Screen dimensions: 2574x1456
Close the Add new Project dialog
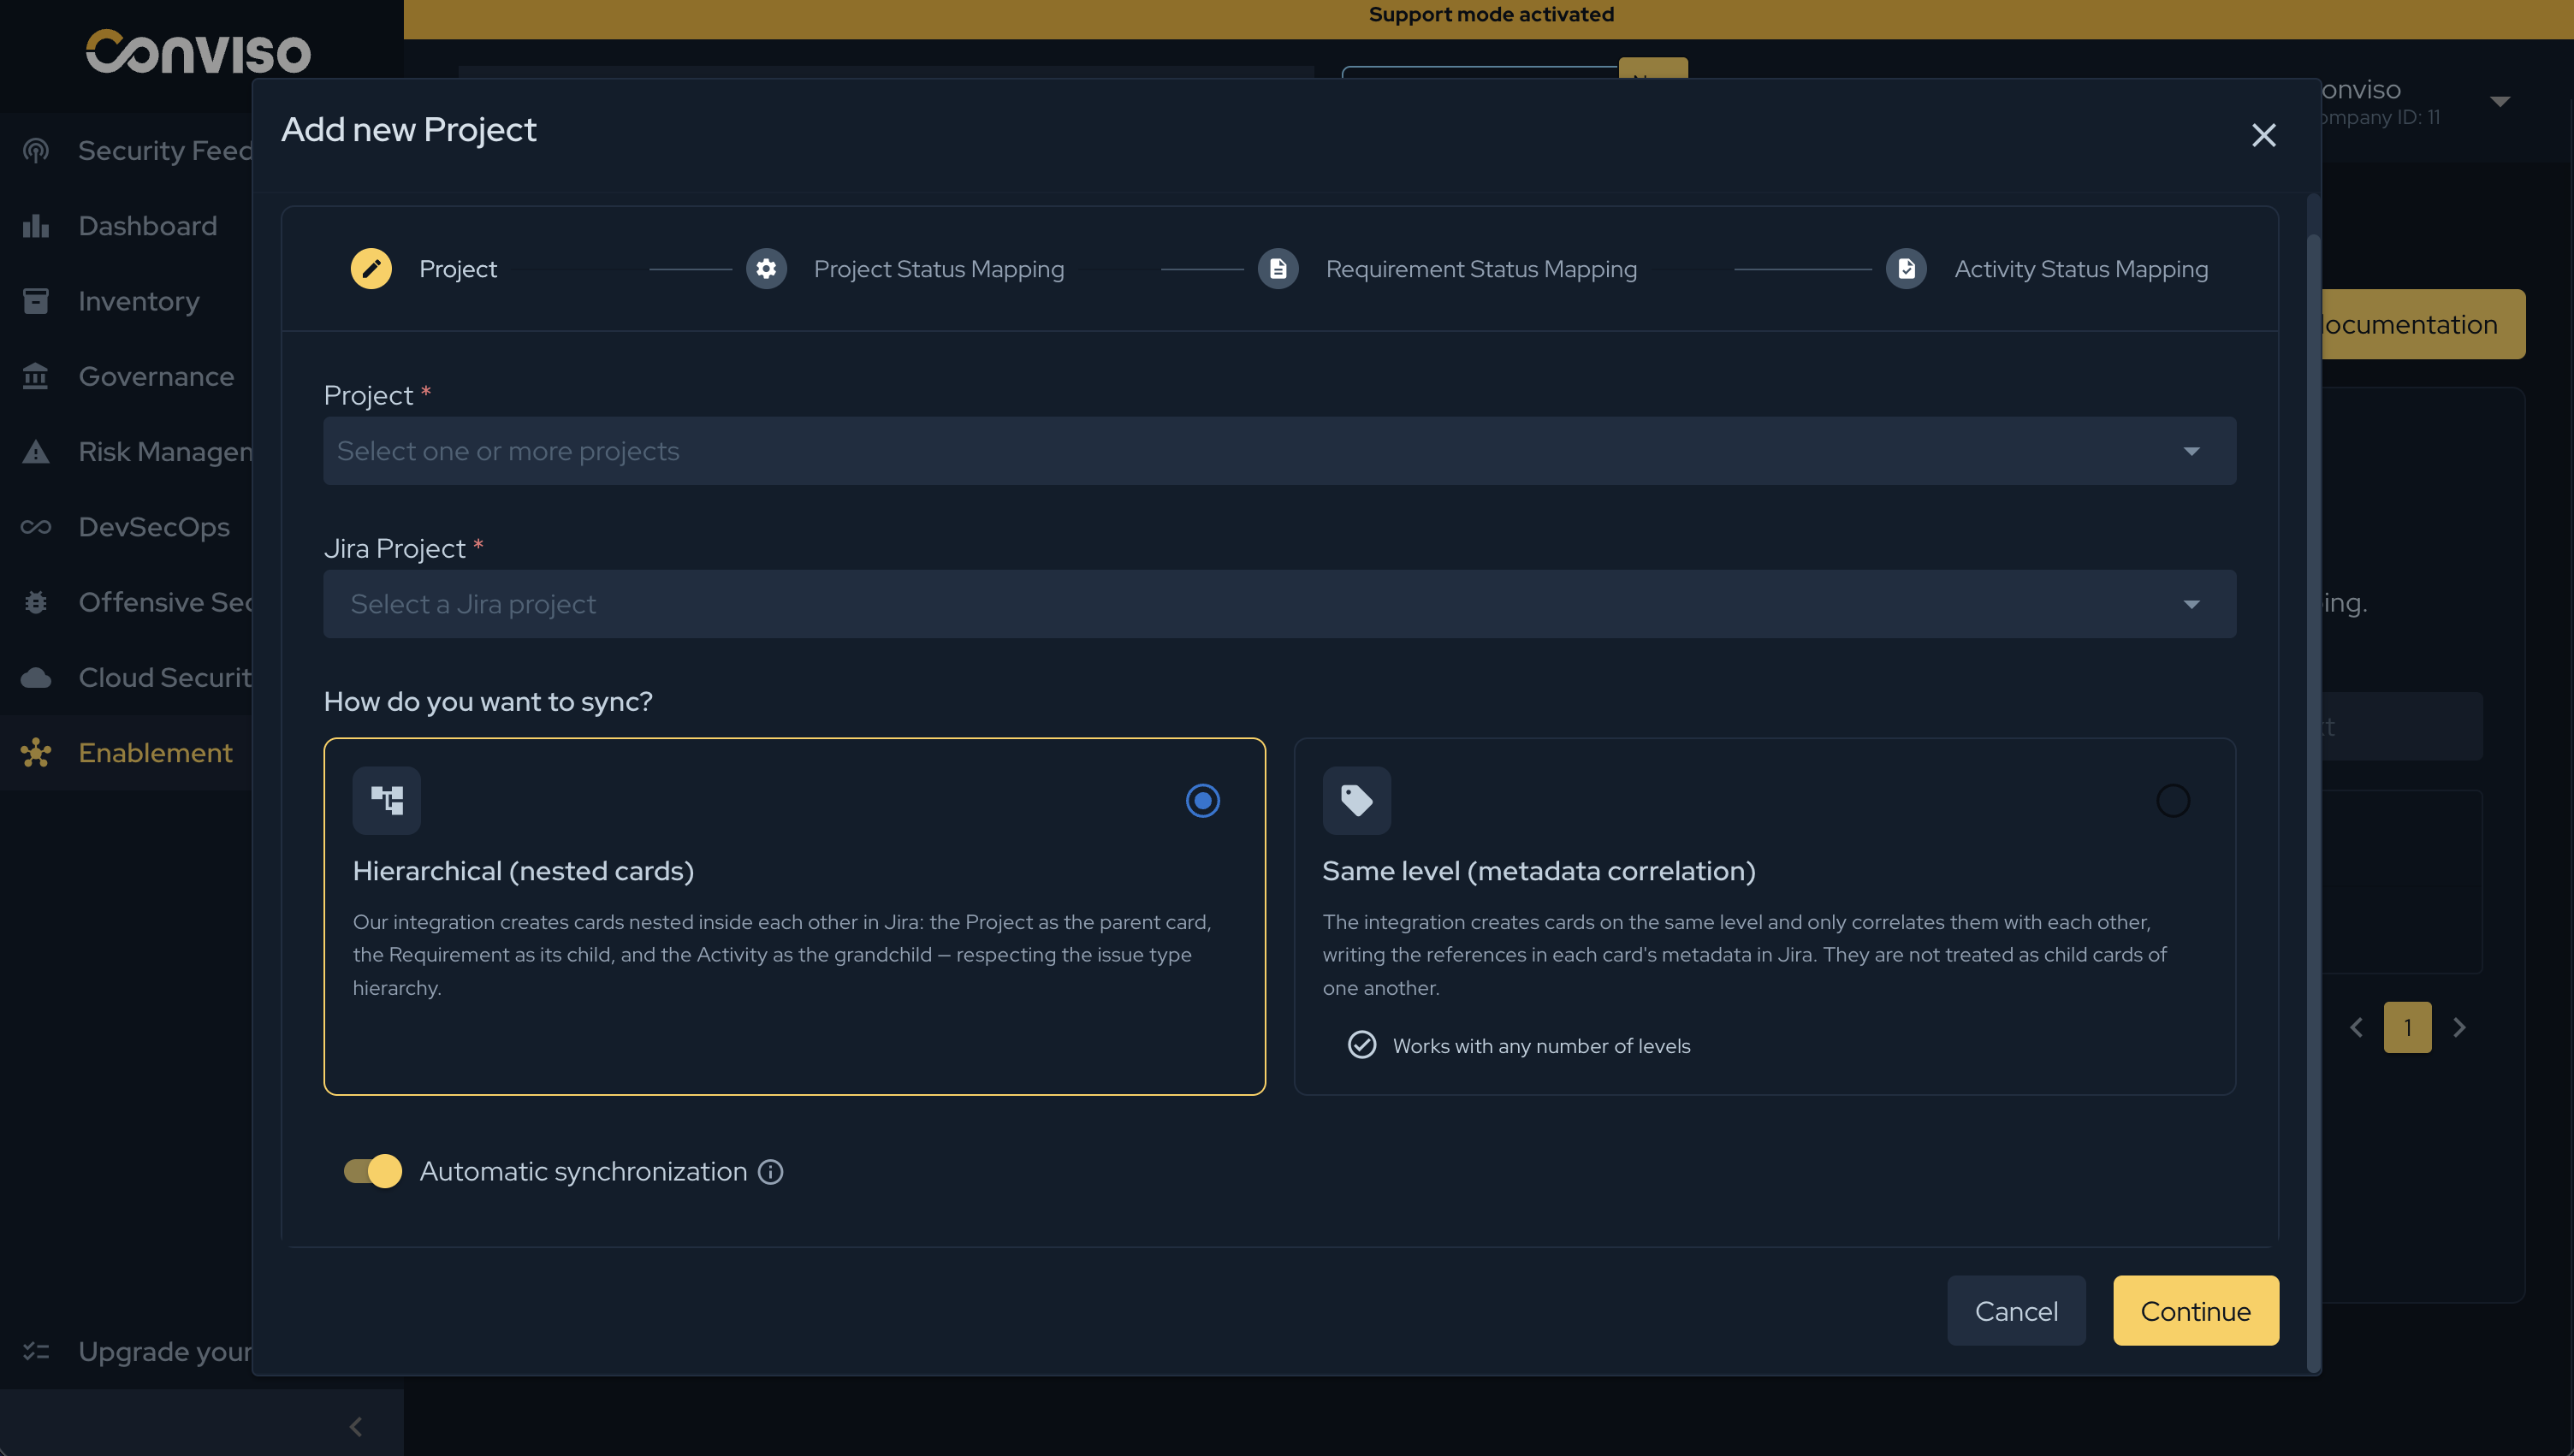pos(2264,135)
